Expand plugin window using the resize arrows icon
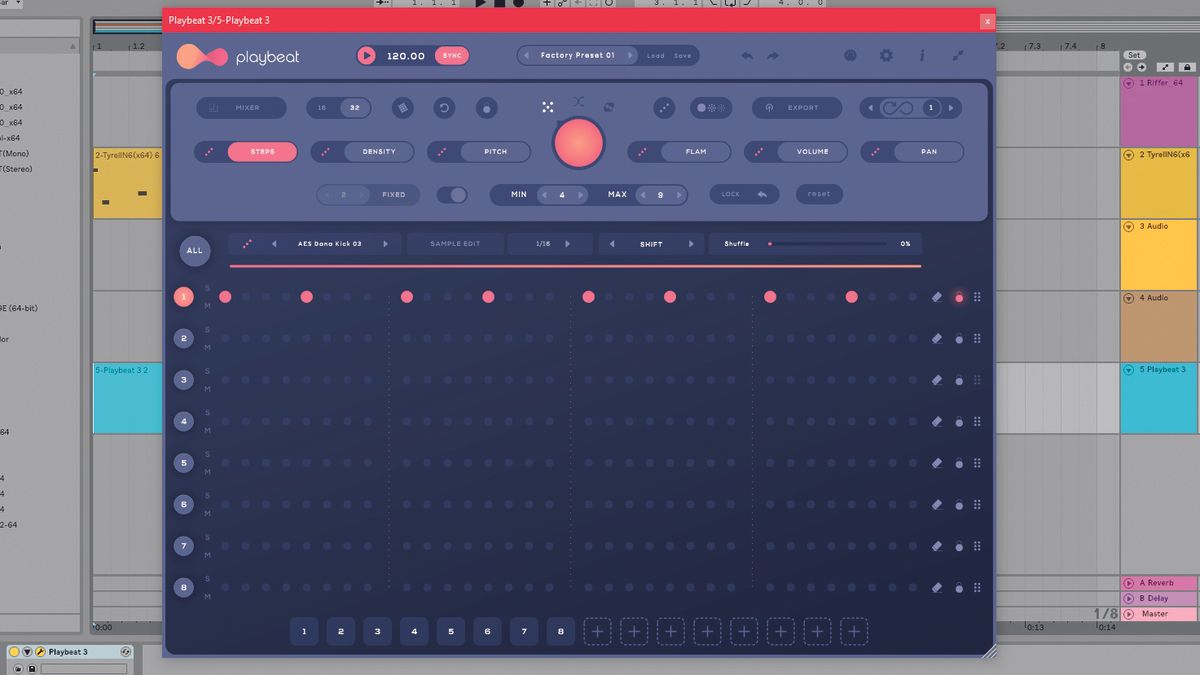 point(957,56)
